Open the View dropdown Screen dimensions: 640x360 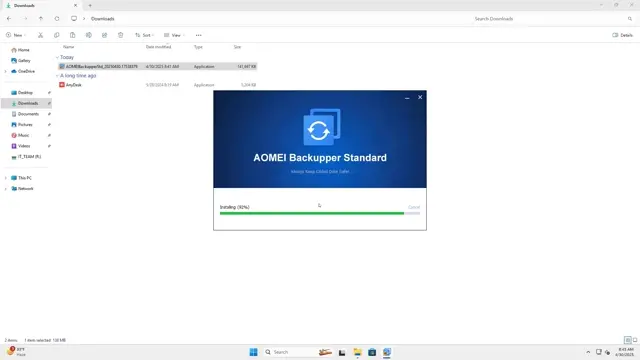click(x=174, y=35)
